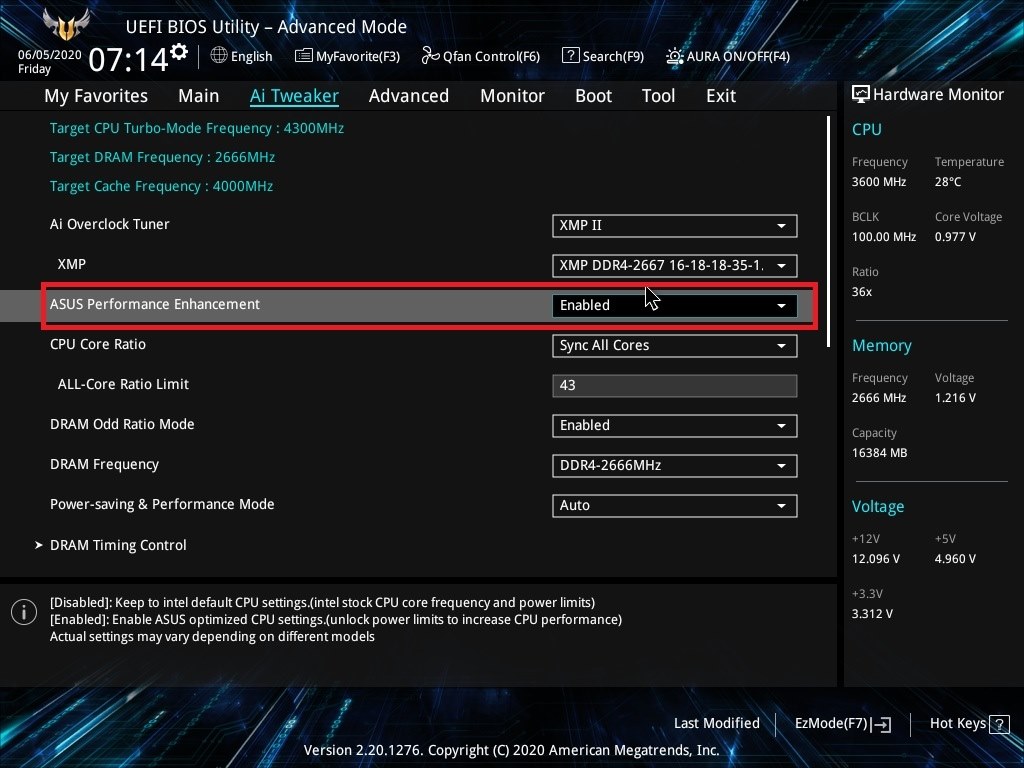1024x768 pixels.
Task: Click the 100.00 MHz BCLK value
Action: pos(884,236)
